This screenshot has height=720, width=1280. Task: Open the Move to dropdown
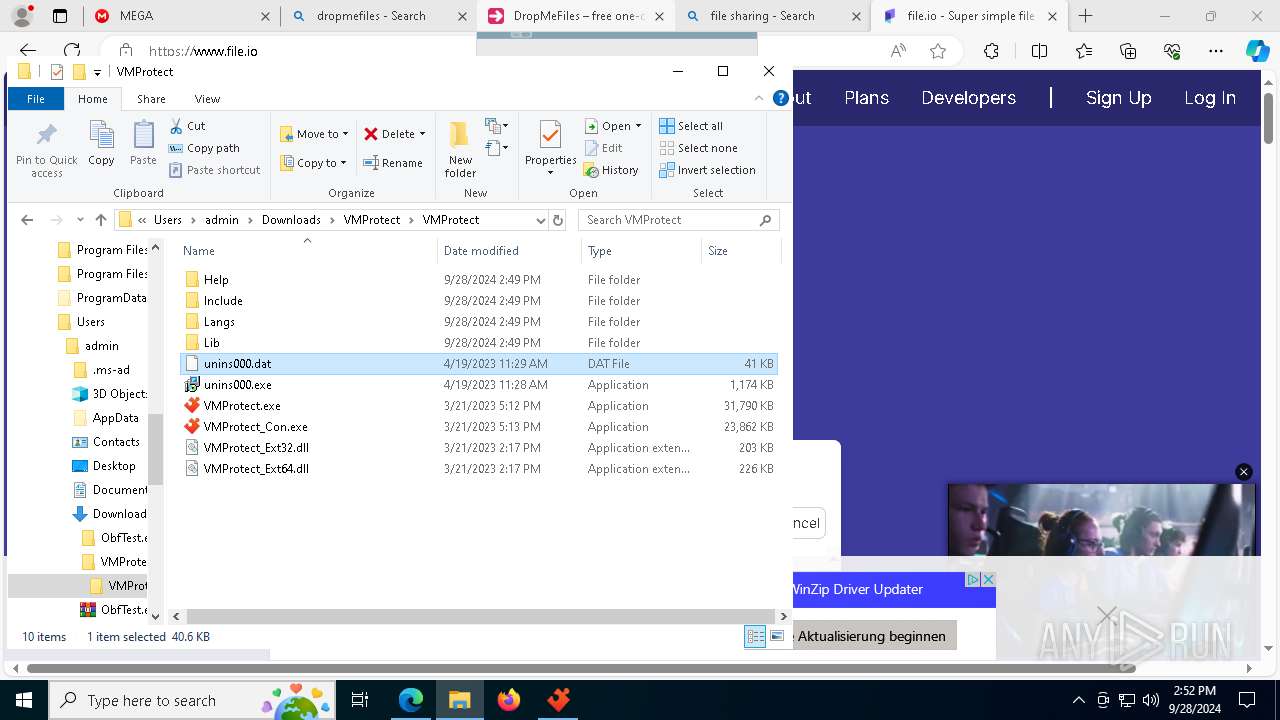coord(313,134)
